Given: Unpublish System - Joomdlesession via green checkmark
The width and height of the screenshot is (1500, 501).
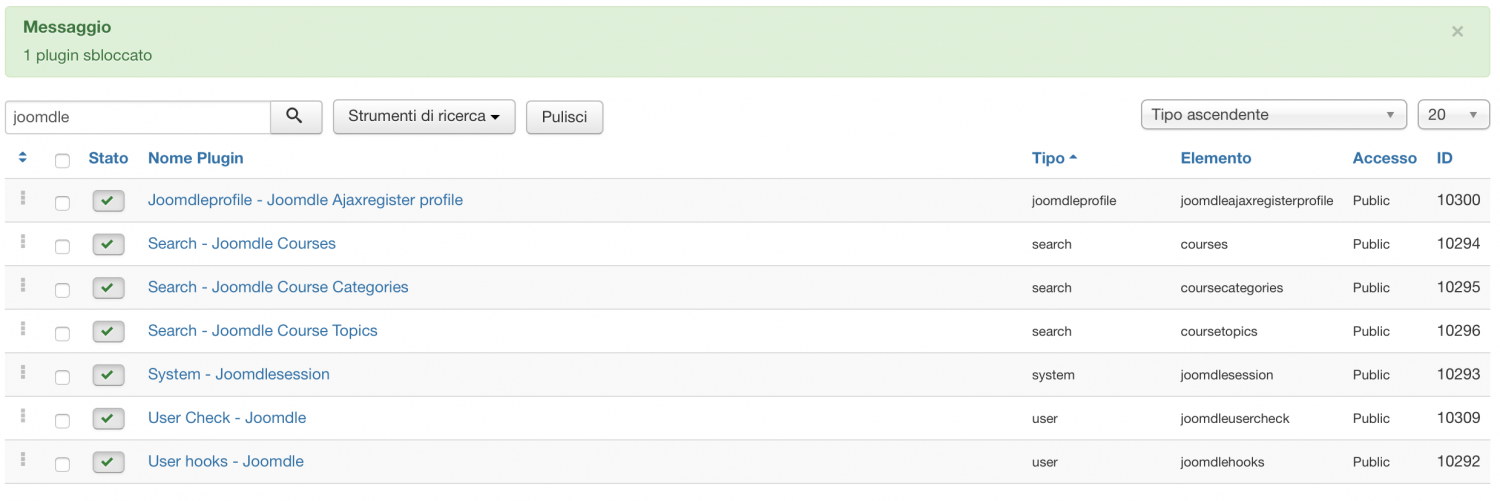Looking at the screenshot, I should 108,376.
